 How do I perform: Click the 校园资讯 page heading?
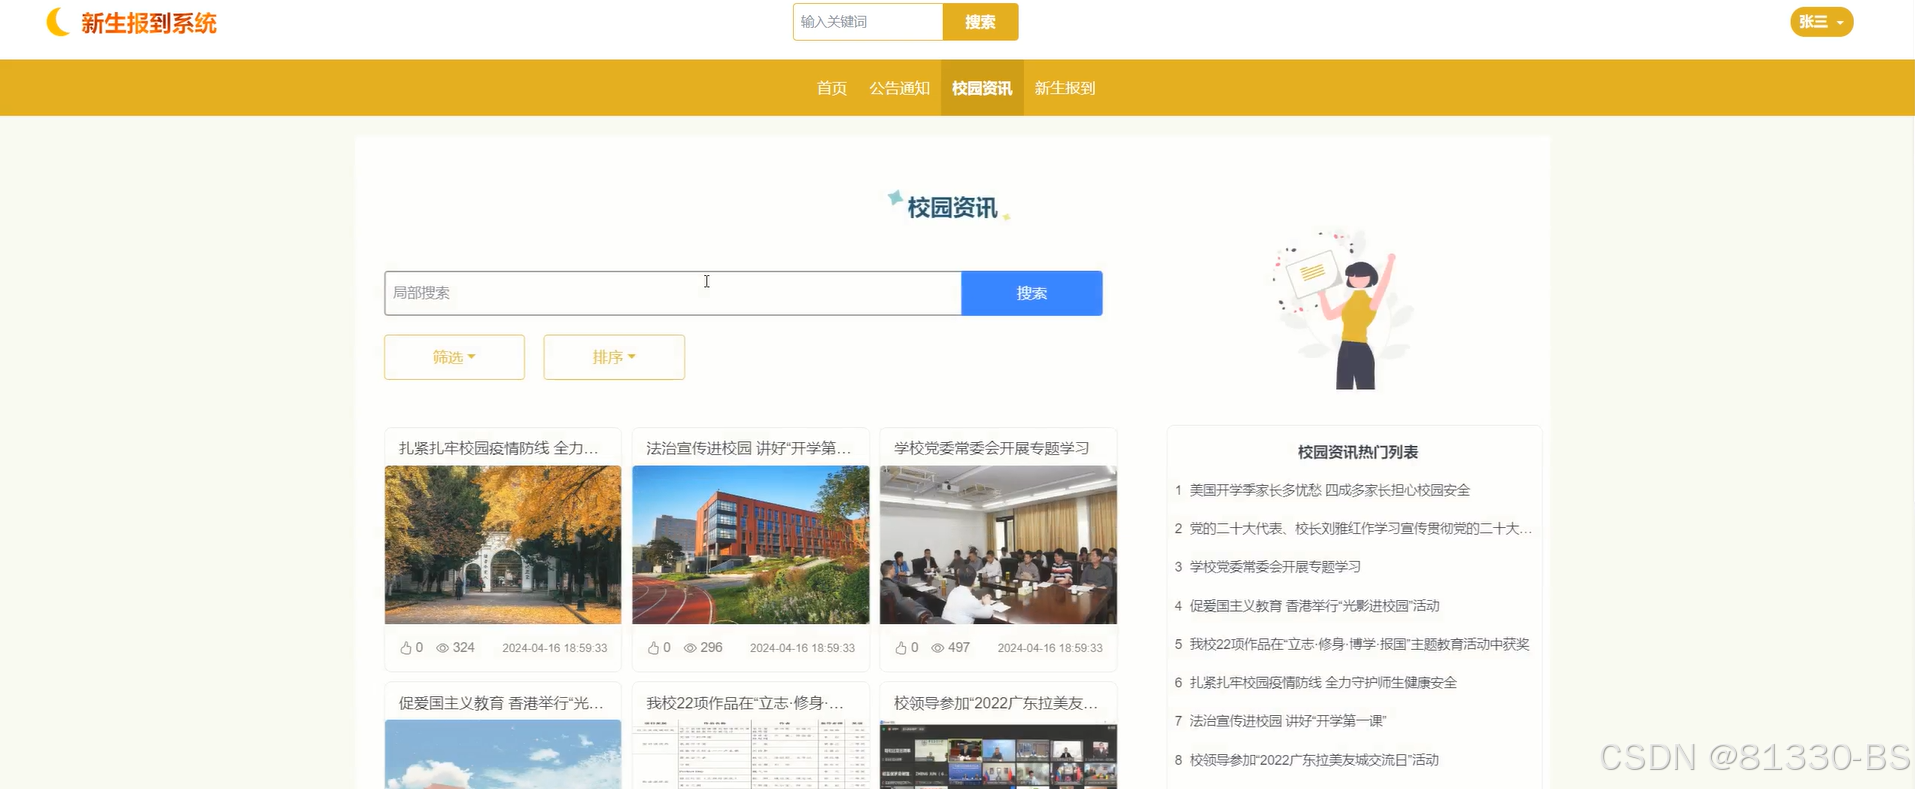(952, 207)
